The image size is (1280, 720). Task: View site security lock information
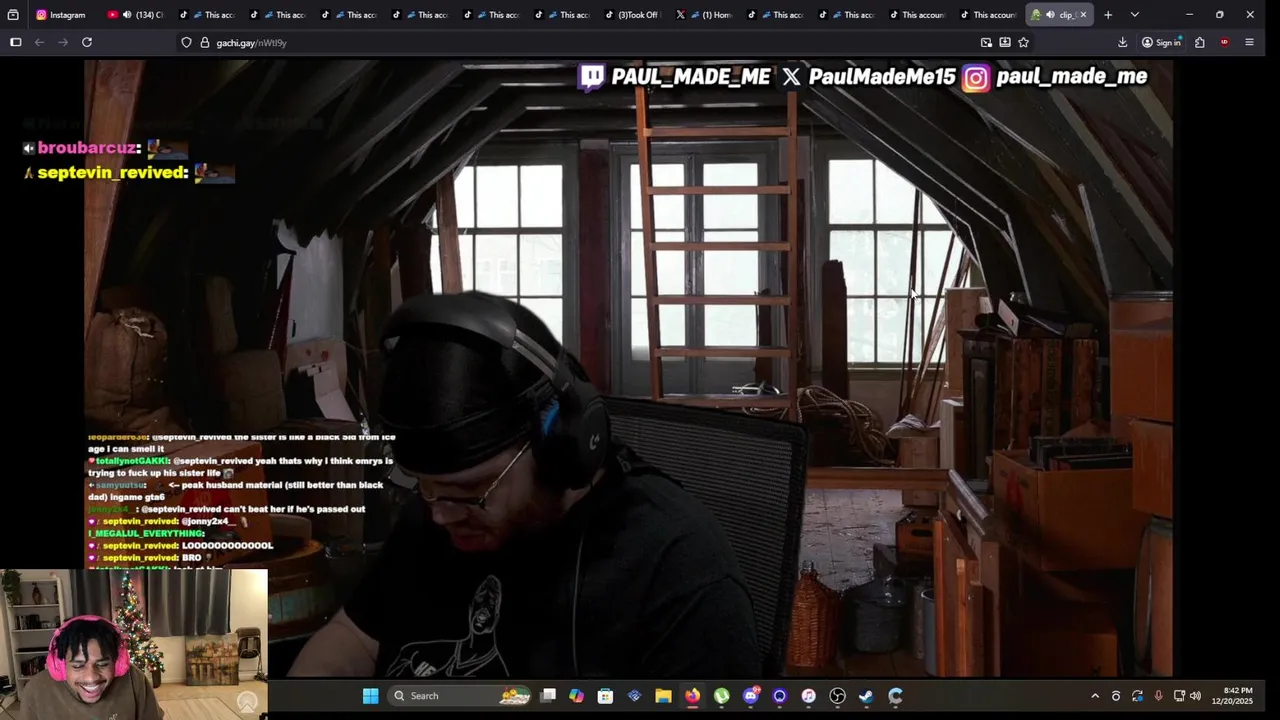tap(205, 43)
